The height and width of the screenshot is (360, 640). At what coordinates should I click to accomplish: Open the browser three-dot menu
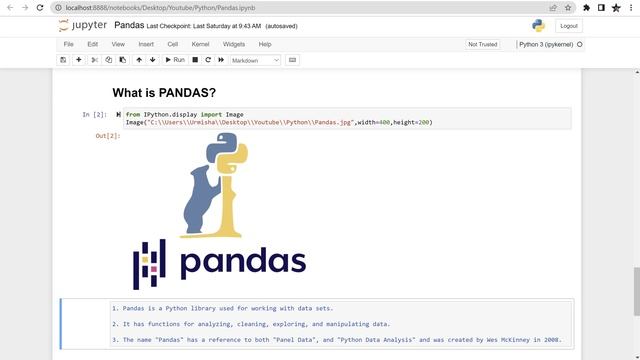(x=631, y=8)
